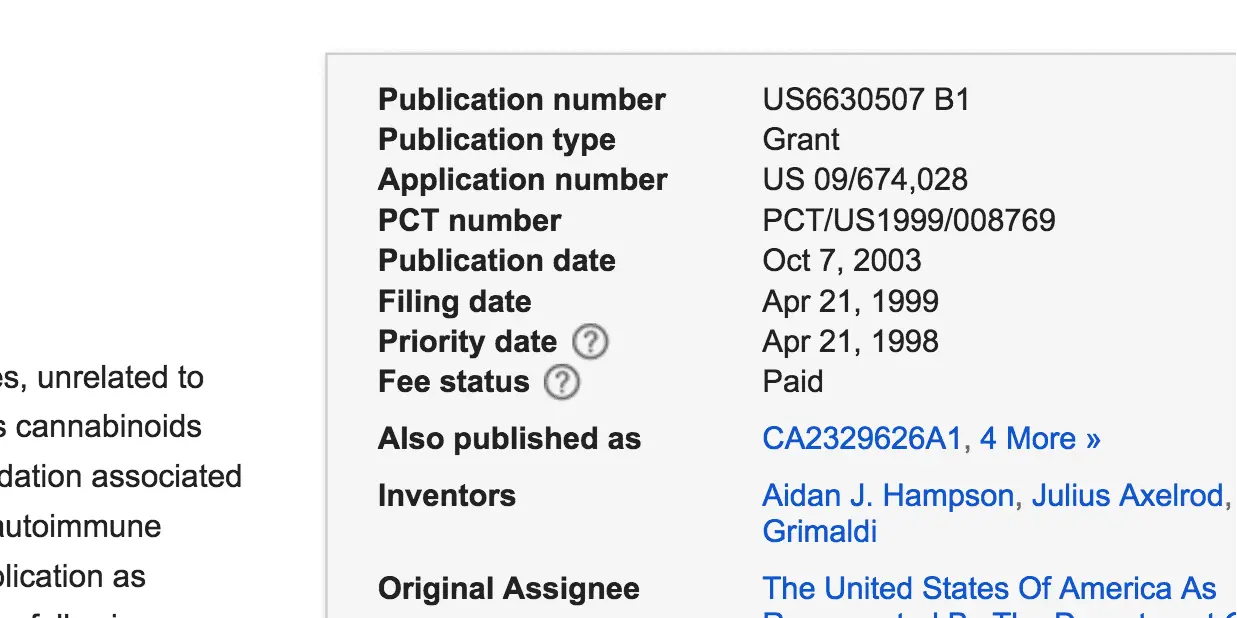Expand the '4 More »' publications list

click(x=1040, y=439)
